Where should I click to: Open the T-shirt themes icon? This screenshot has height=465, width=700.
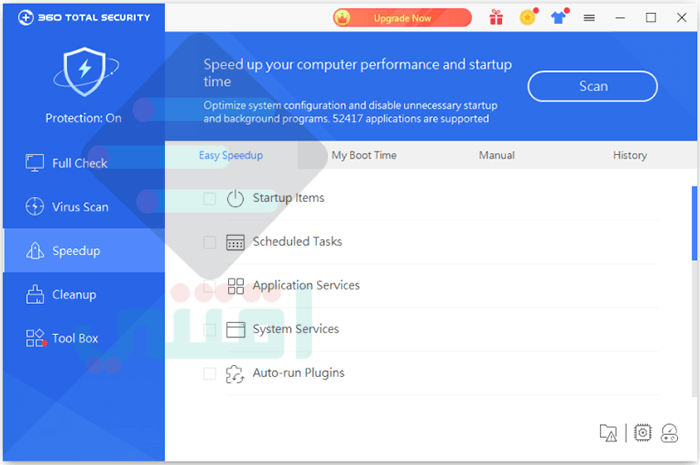[558, 18]
